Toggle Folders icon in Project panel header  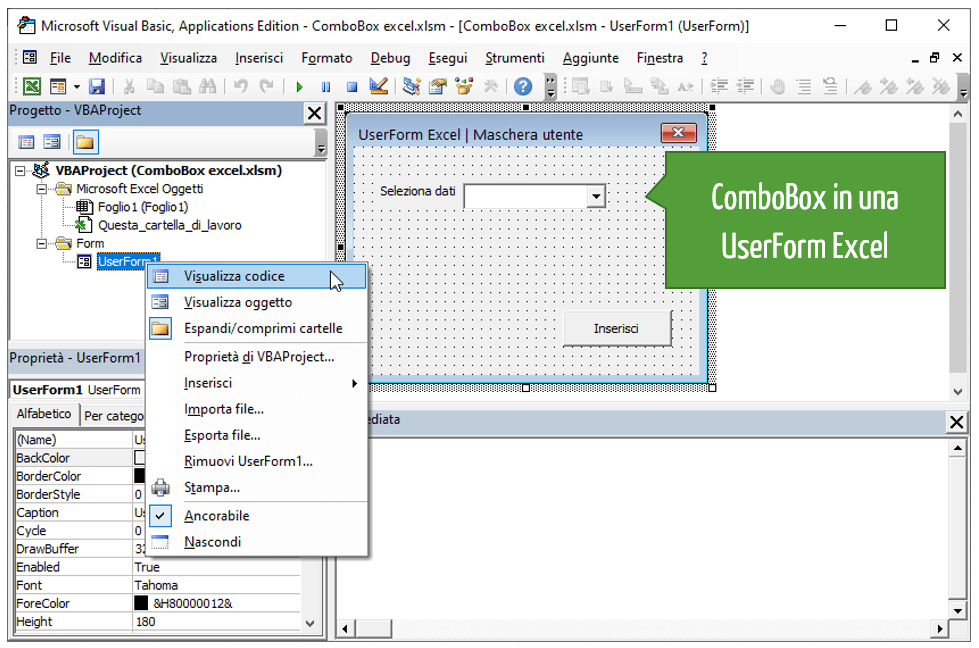coord(85,142)
